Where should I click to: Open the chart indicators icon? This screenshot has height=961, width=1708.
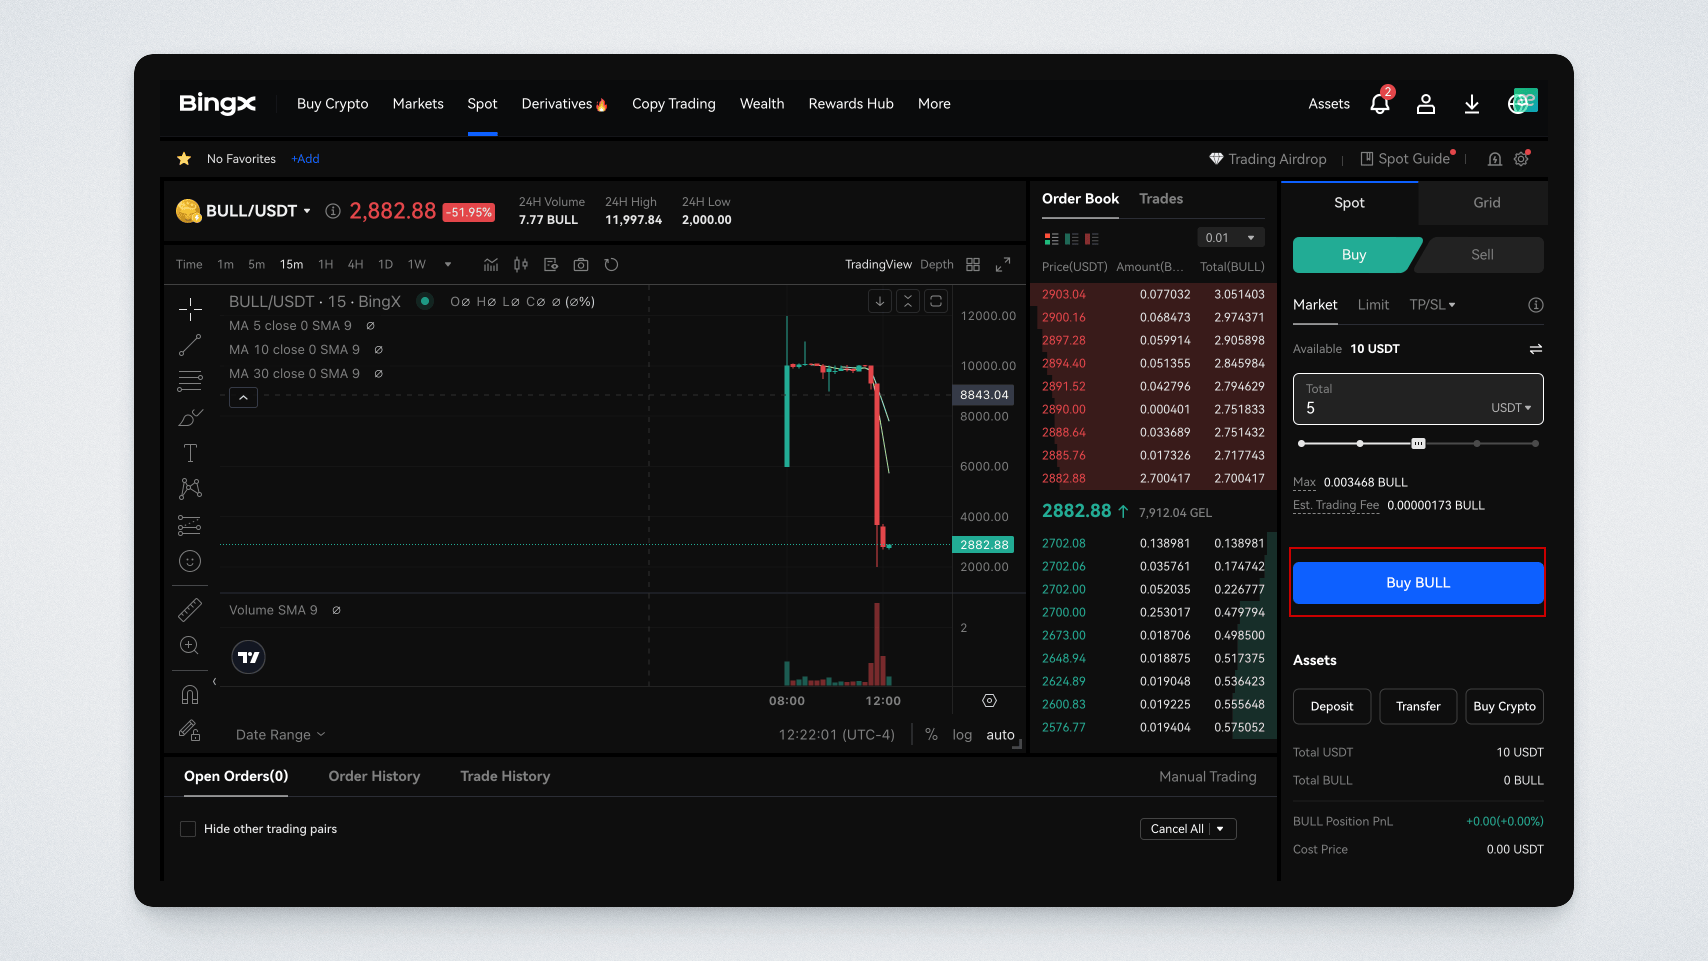[491, 265]
